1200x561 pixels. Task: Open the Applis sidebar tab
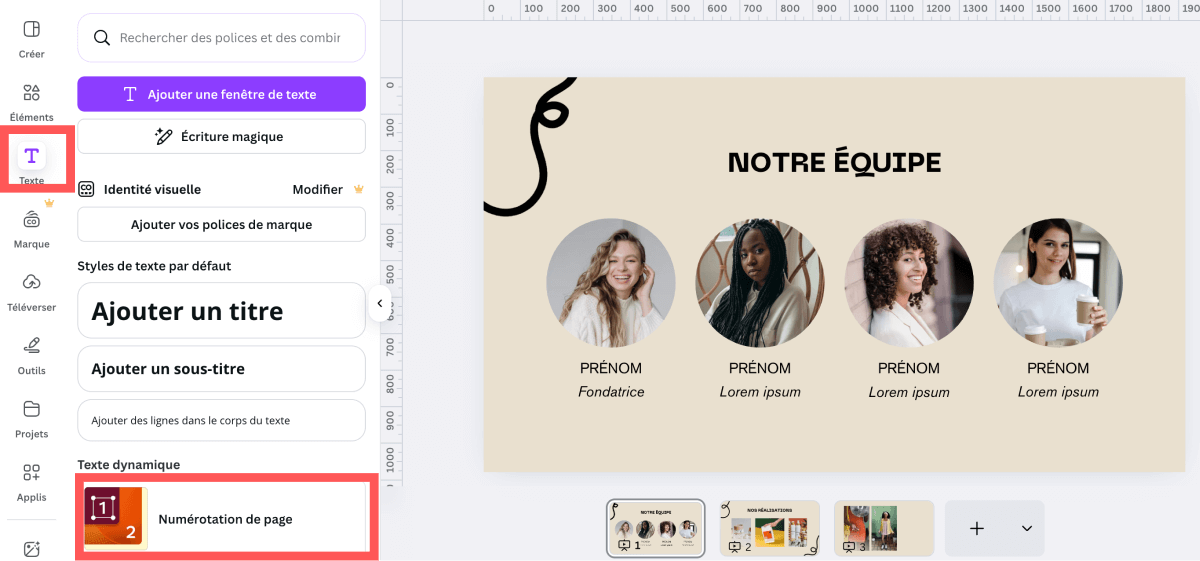pyautogui.click(x=31, y=482)
